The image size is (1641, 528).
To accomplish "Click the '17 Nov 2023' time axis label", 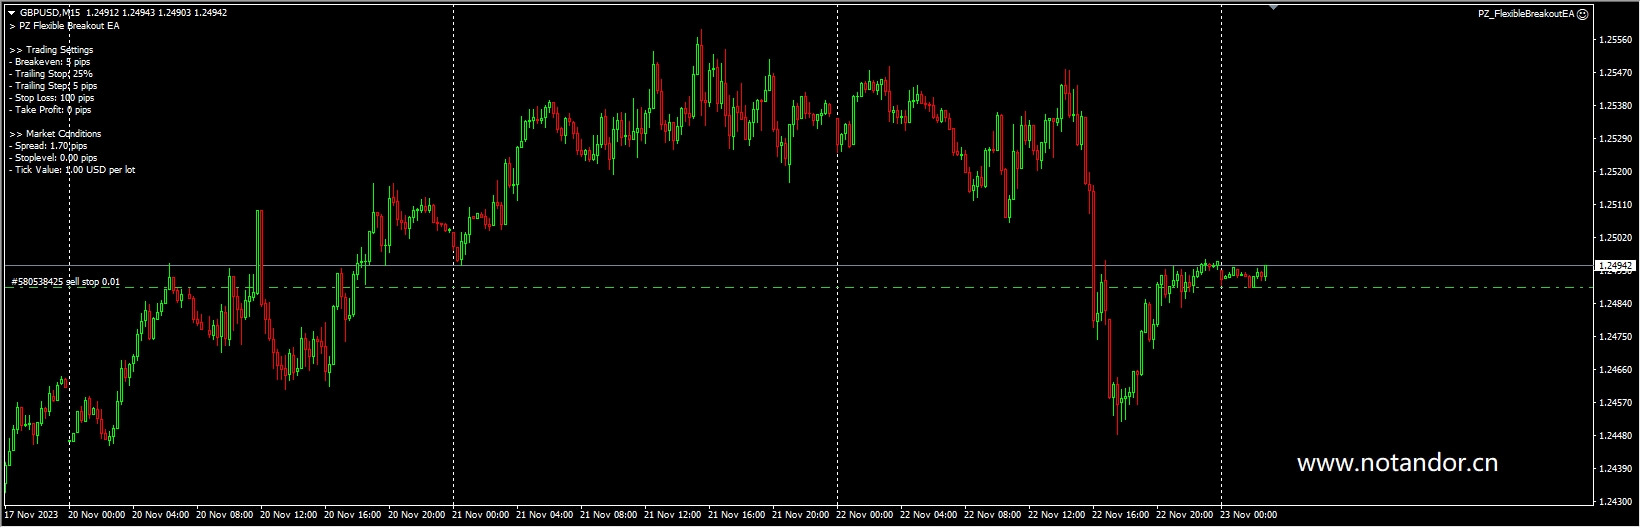I will click(31, 516).
